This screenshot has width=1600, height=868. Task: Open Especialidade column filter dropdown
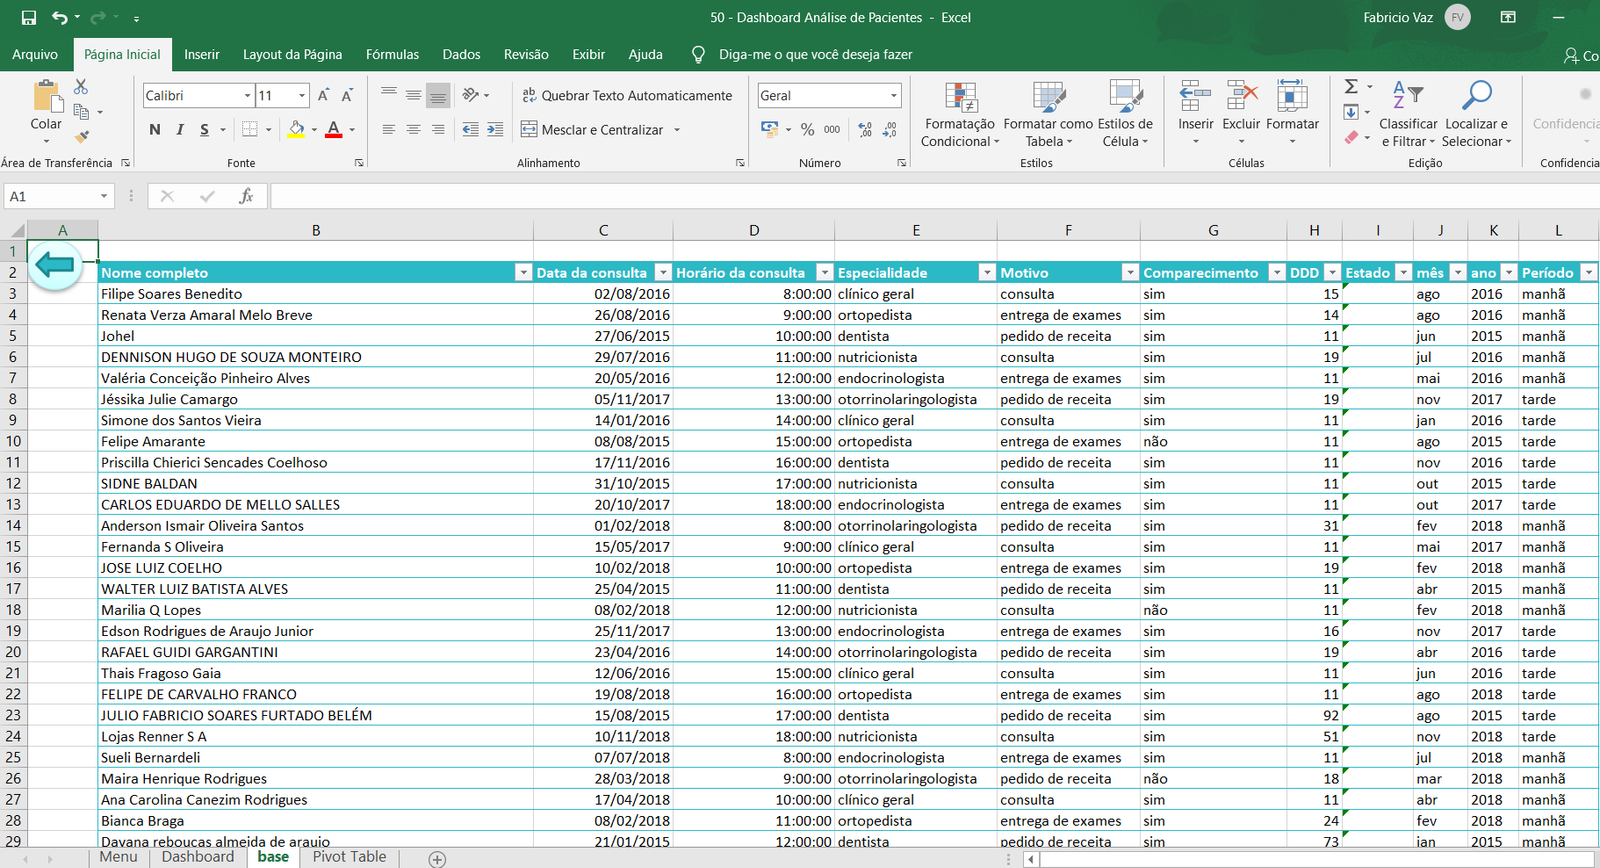[x=987, y=273]
